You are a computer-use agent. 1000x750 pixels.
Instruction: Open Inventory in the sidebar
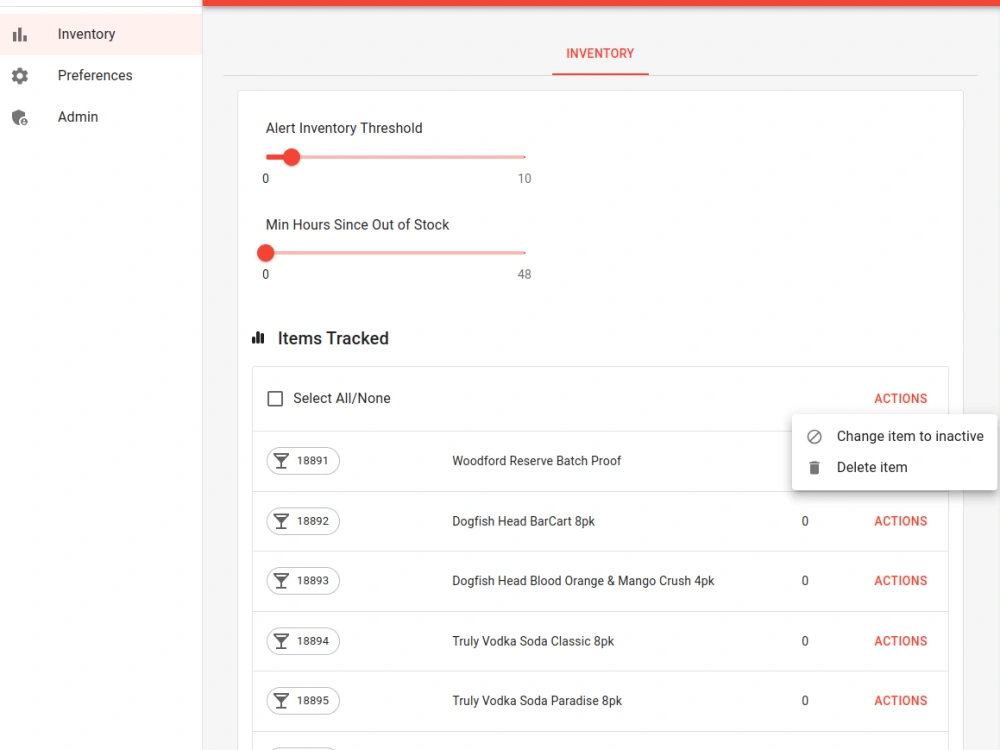tap(101, 34)
